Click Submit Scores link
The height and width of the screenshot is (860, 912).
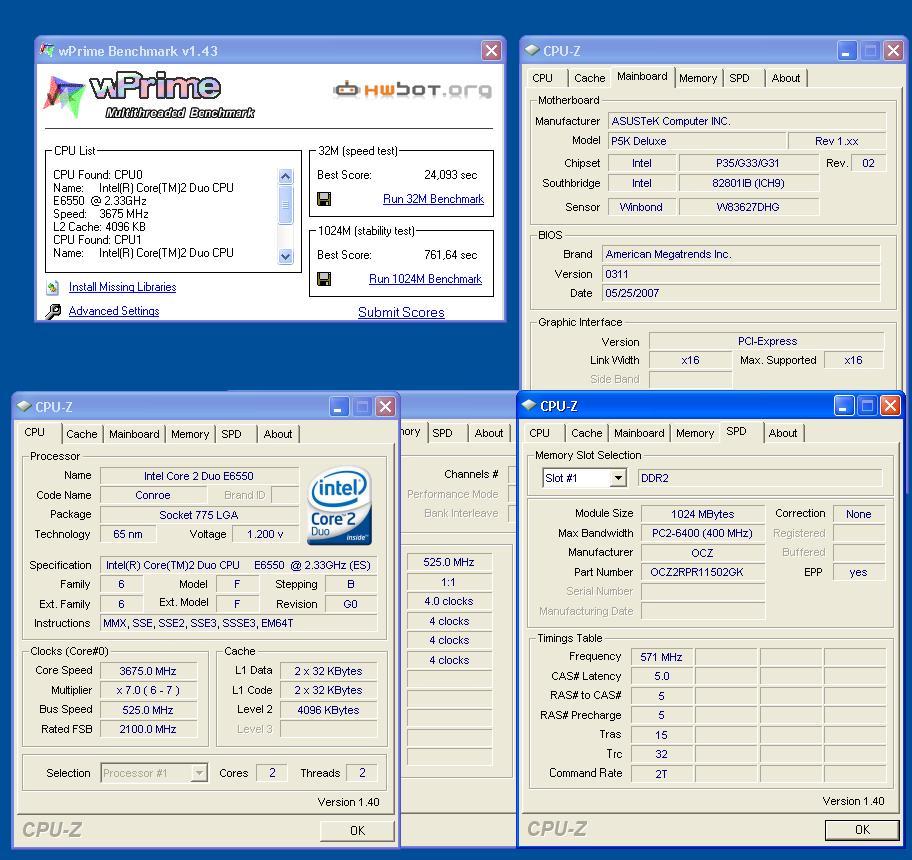pos(401,312)
